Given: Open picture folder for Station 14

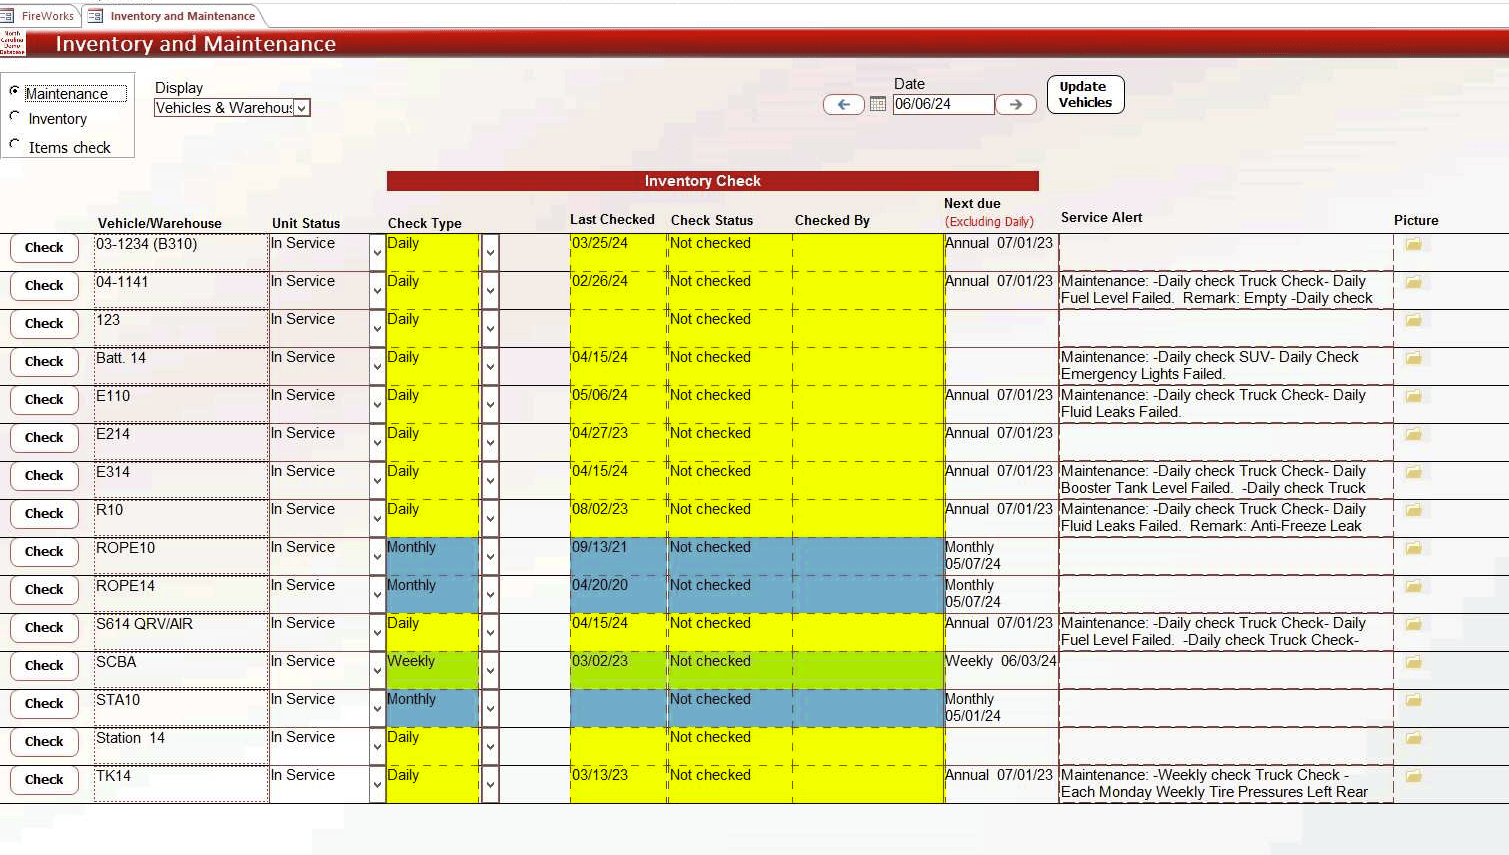Looking at the screenshot, I should [x=1413, y=738].
